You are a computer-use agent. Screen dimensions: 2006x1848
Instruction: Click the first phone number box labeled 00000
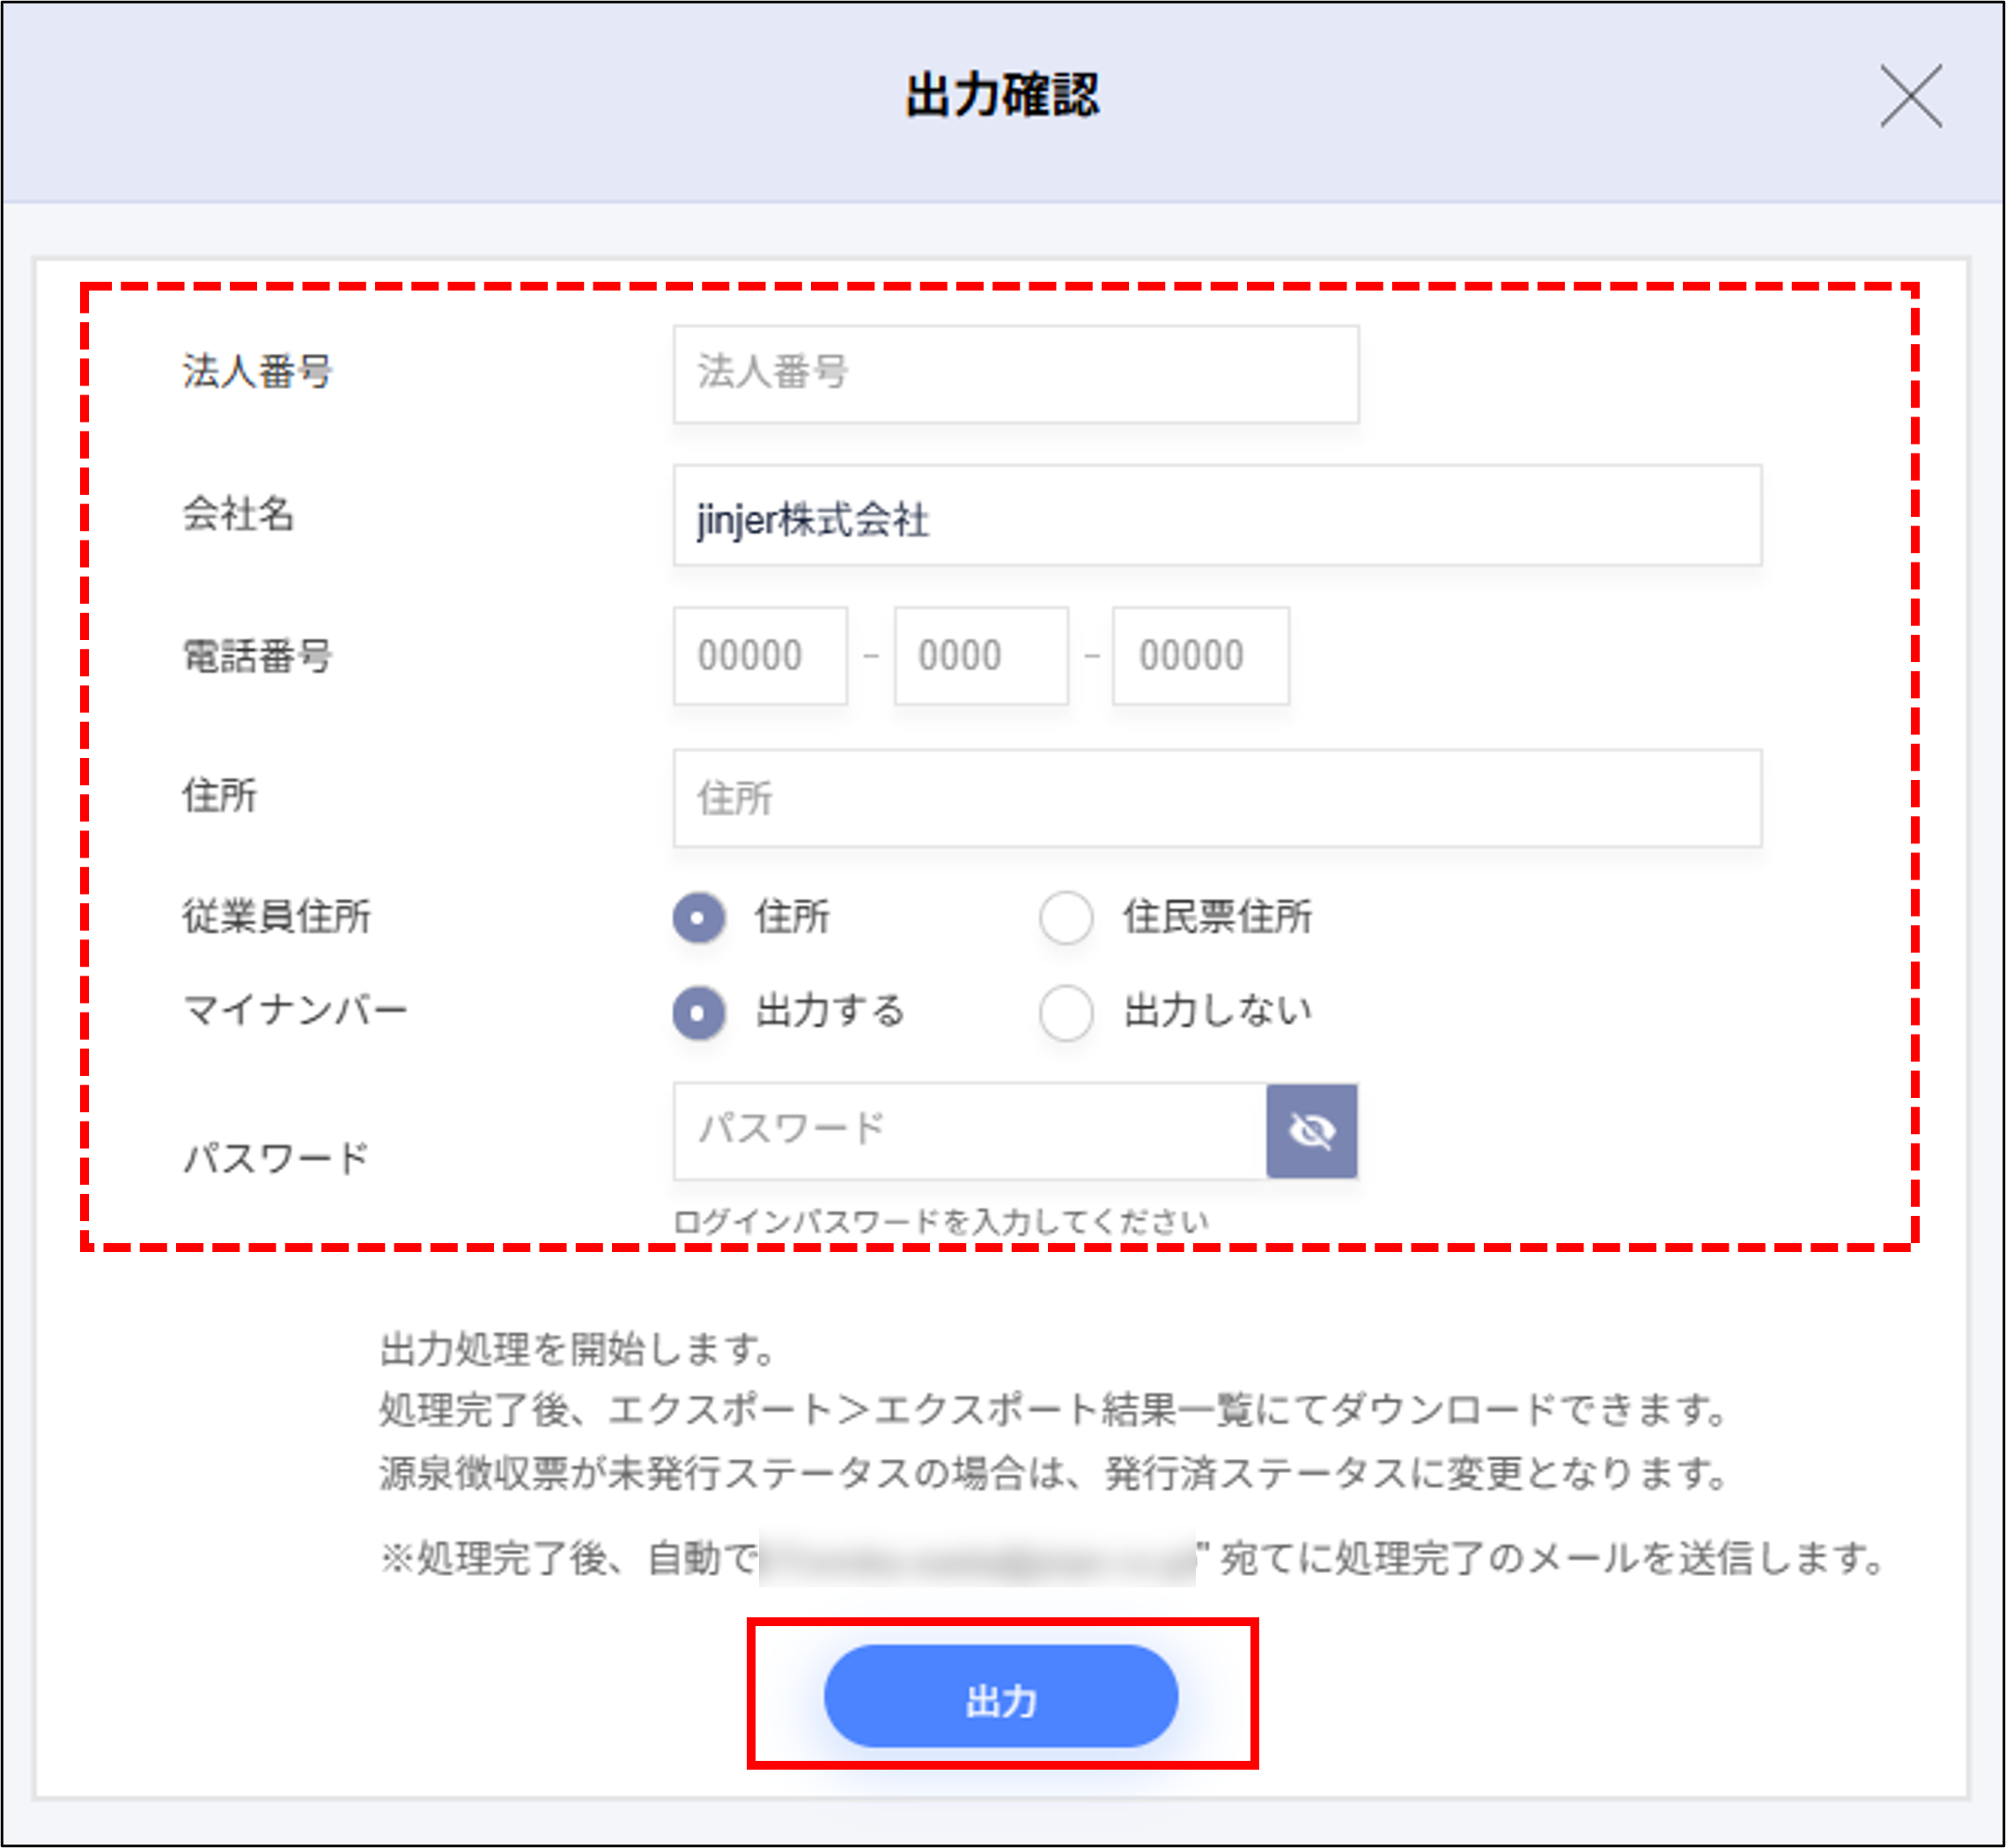pyautogui.click(x=759, y=656)
